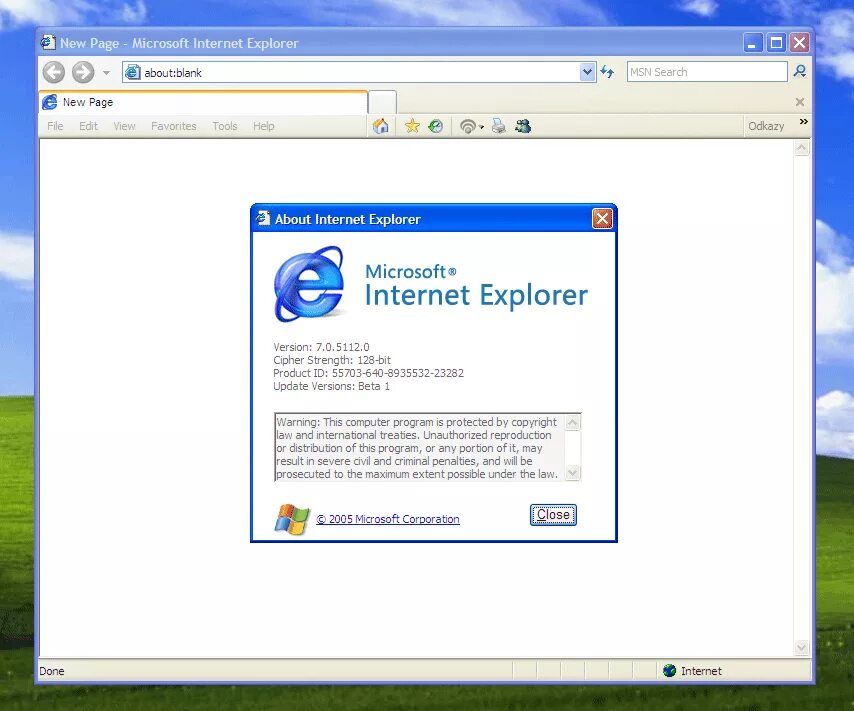Click the search magnifier icon
Screen dimensions: 854x711
pos(800,71)
